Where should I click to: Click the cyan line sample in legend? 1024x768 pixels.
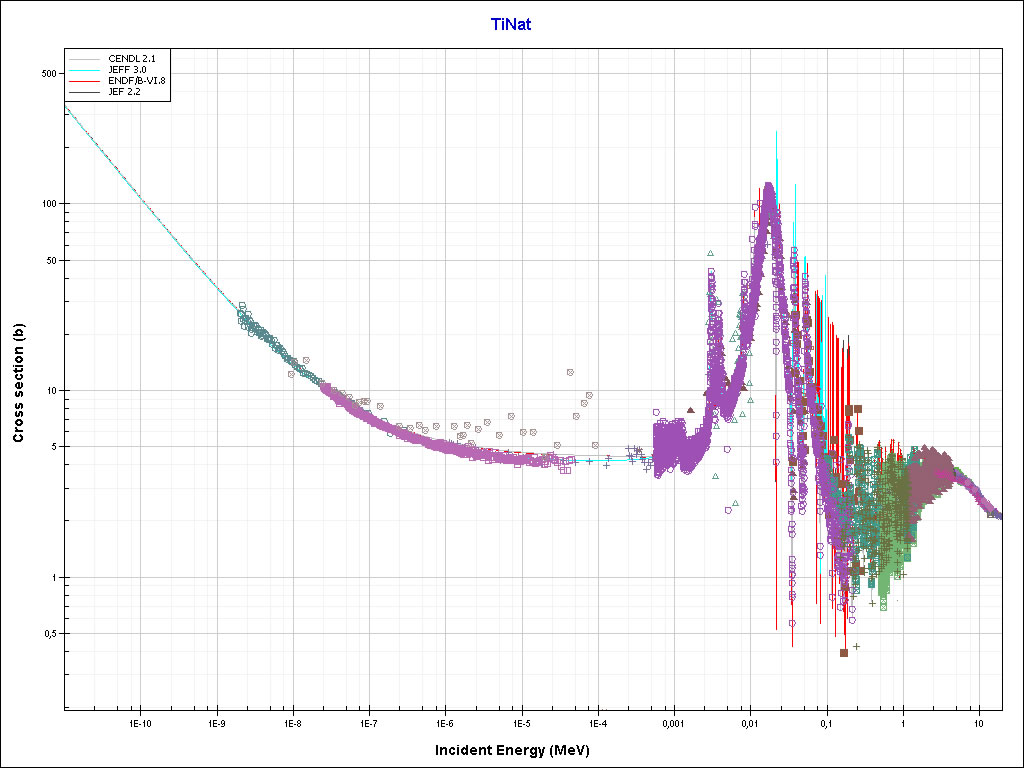click(x=85, y=70)
